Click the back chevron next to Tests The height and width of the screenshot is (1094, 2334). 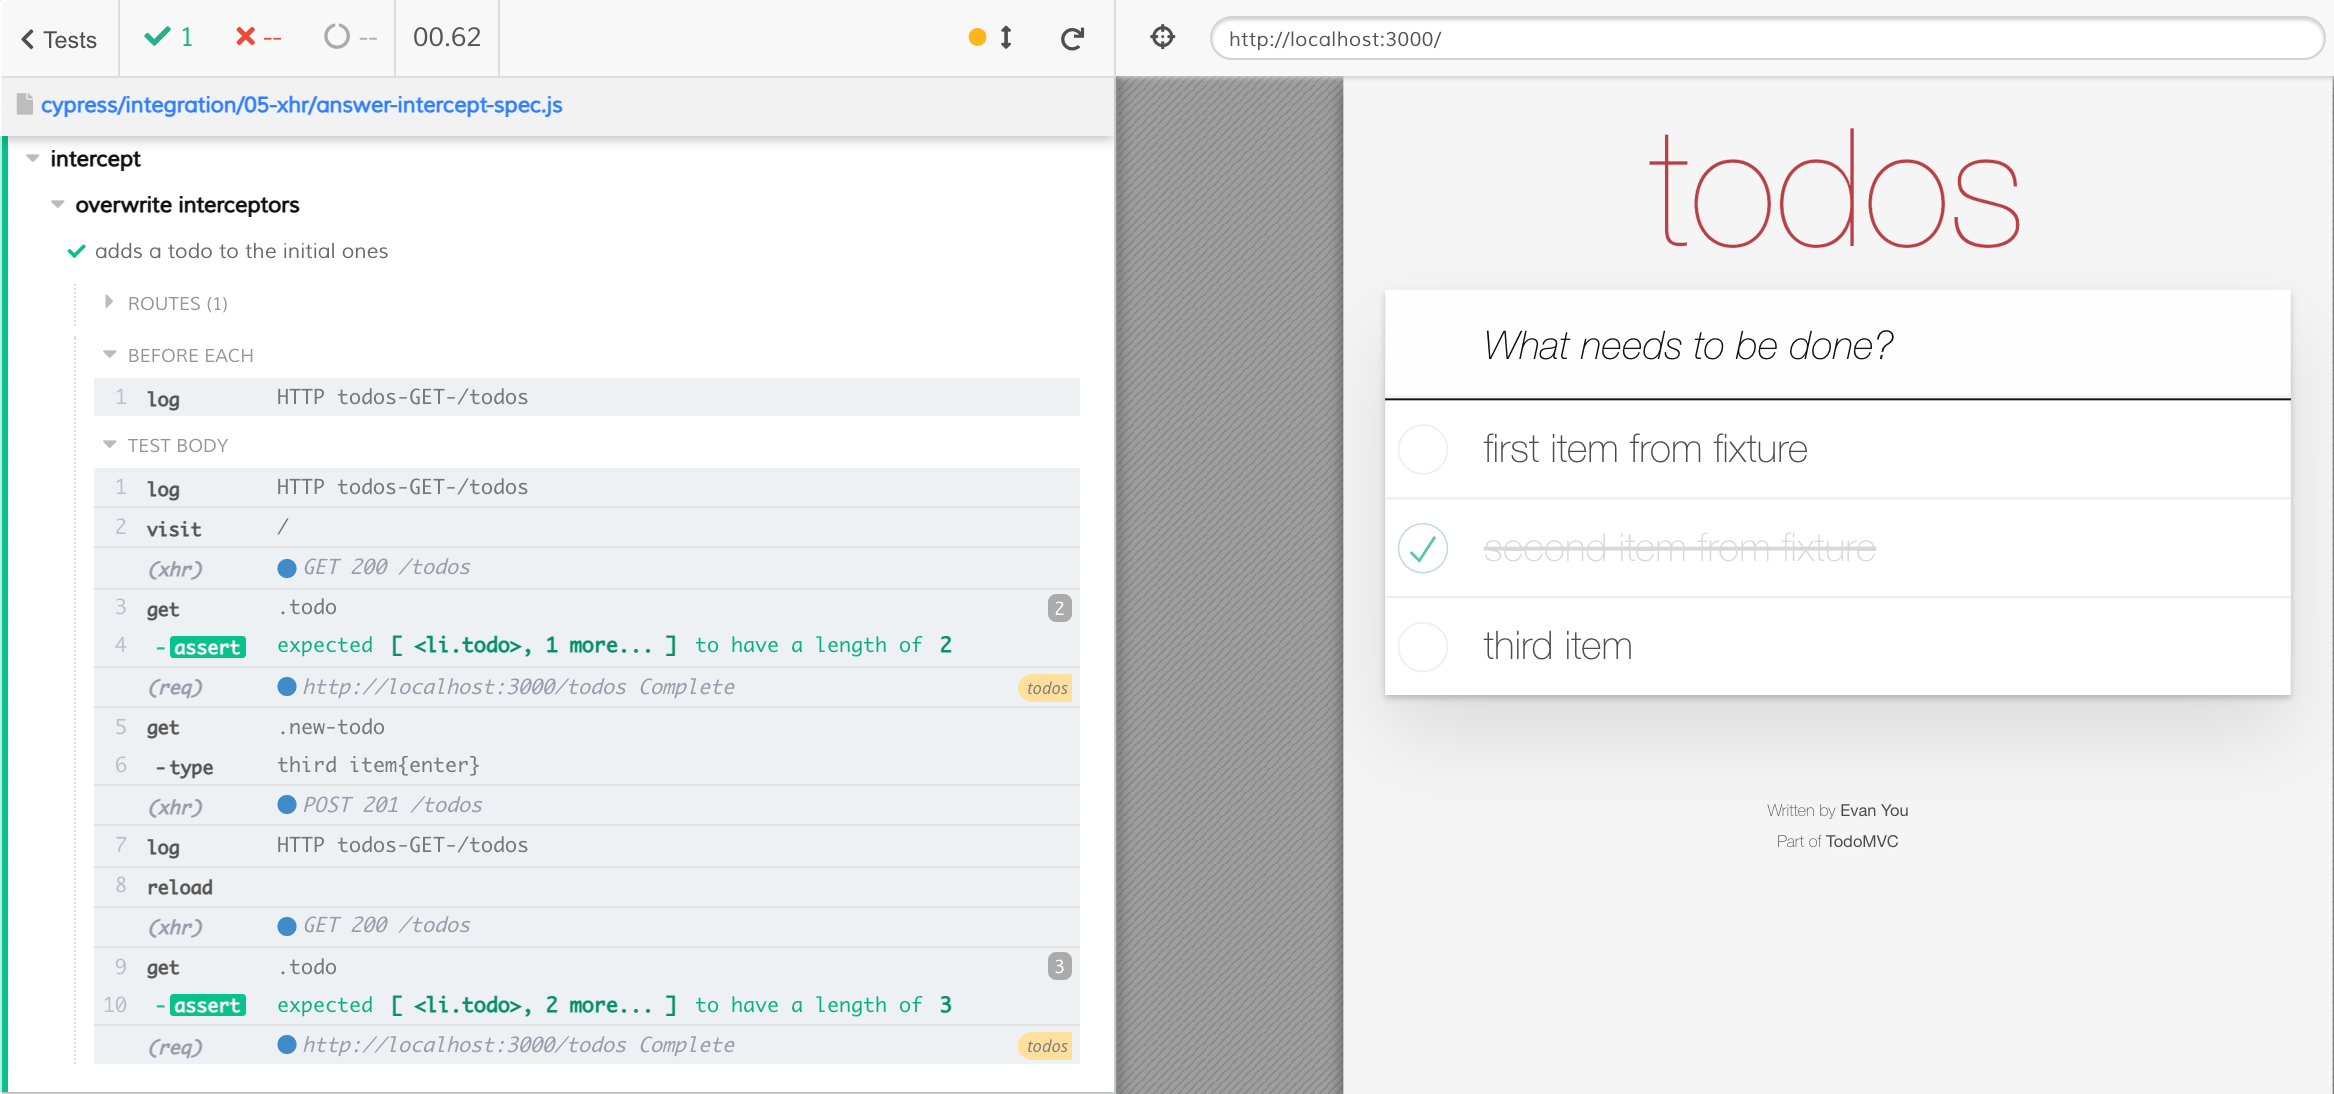tap(28, 40)
